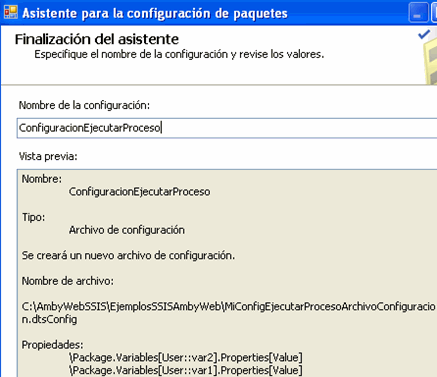437x377 pixels.
Task: Minimize the package configuration wizard window
Action: [418, 14]
